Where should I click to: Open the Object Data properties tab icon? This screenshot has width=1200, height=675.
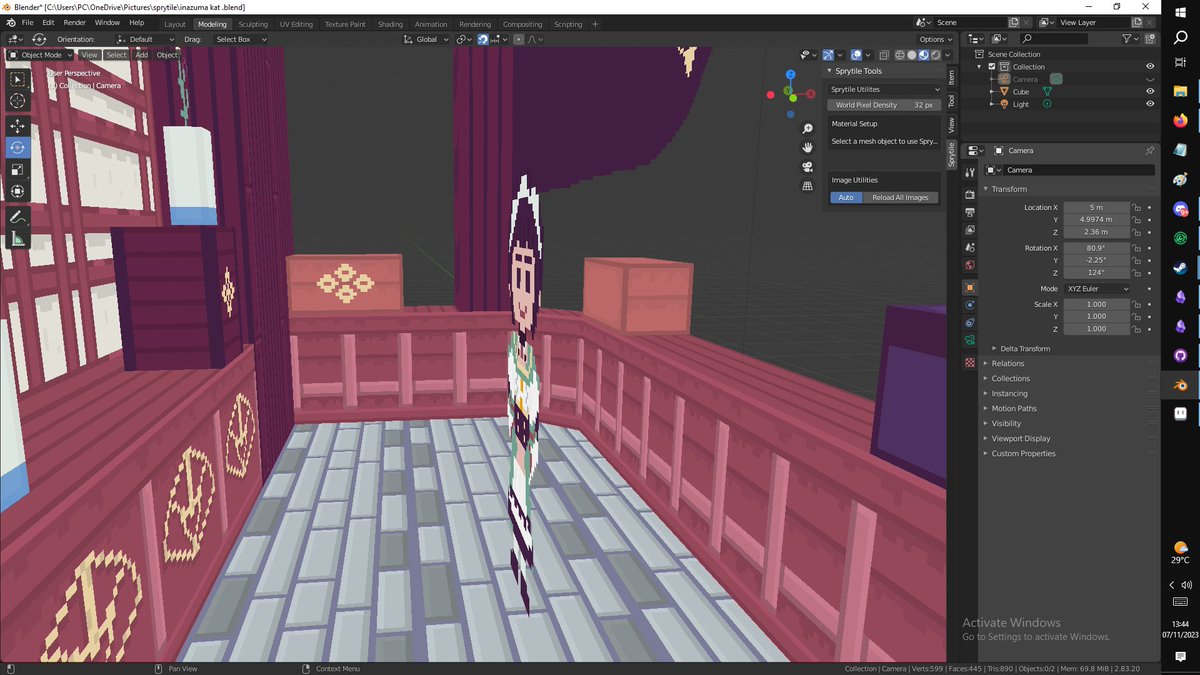pos(969,341)
